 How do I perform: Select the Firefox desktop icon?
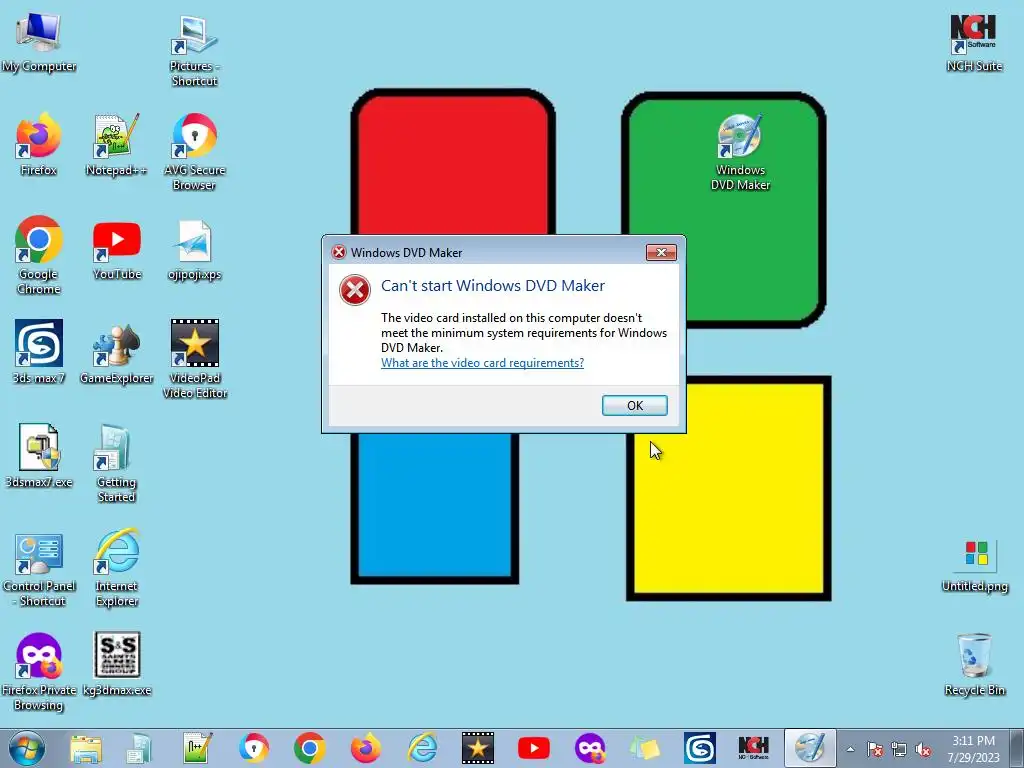pyautogui.click(x=39, y=145)
